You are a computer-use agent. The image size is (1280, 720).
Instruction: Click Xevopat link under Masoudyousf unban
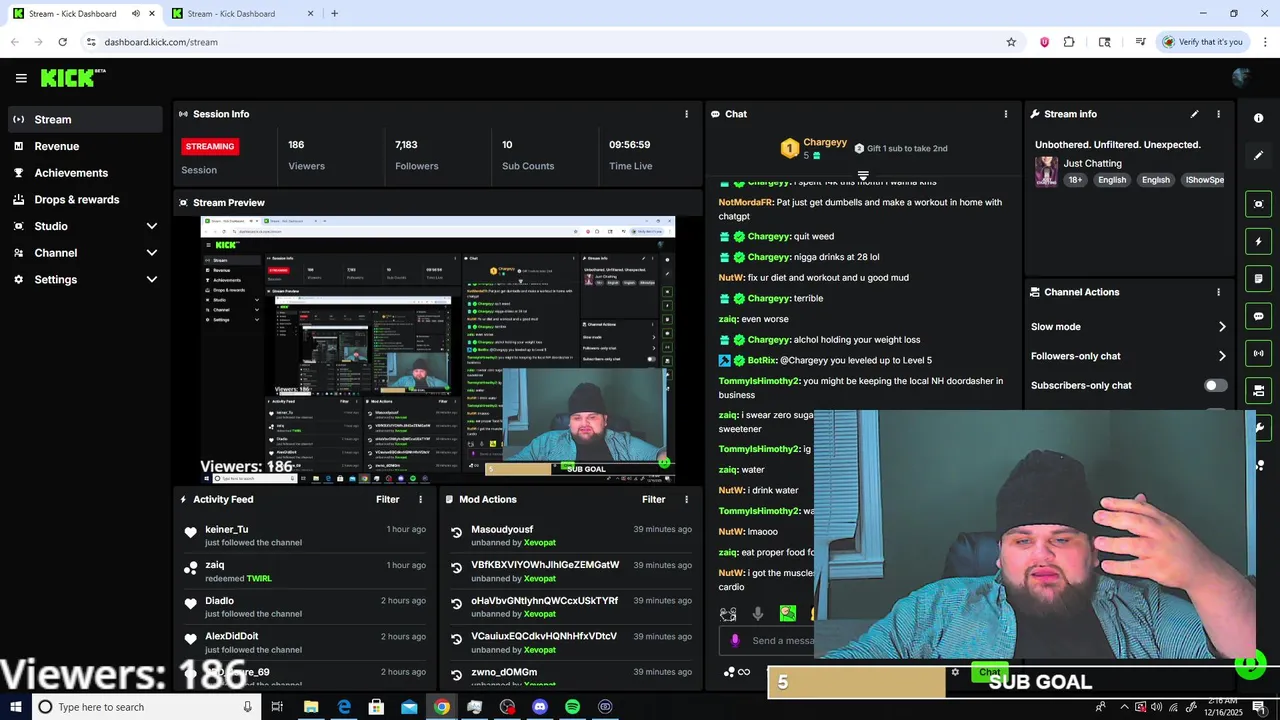[539, 543]
